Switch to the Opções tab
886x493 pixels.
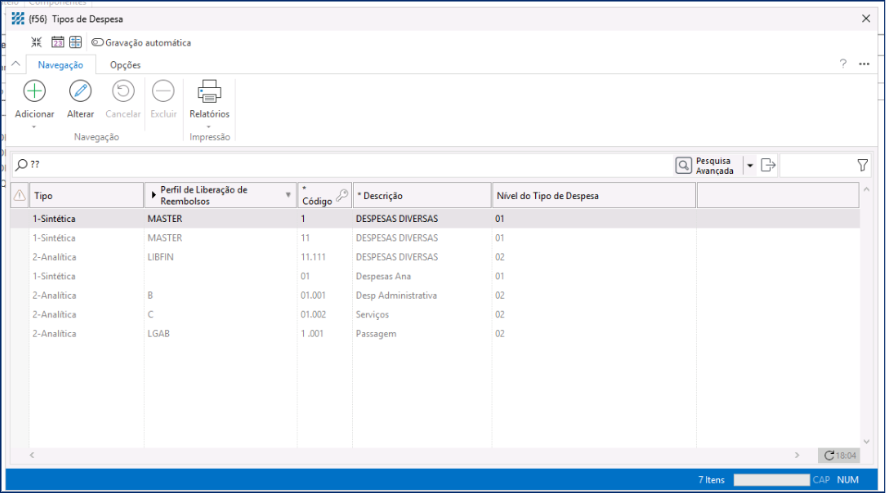[125, 64]
